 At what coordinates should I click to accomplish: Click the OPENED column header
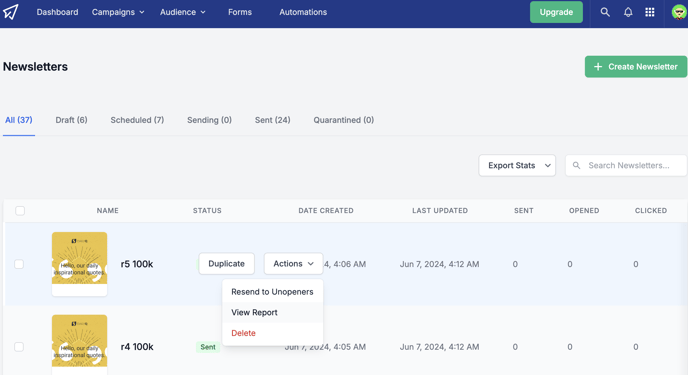584,211
